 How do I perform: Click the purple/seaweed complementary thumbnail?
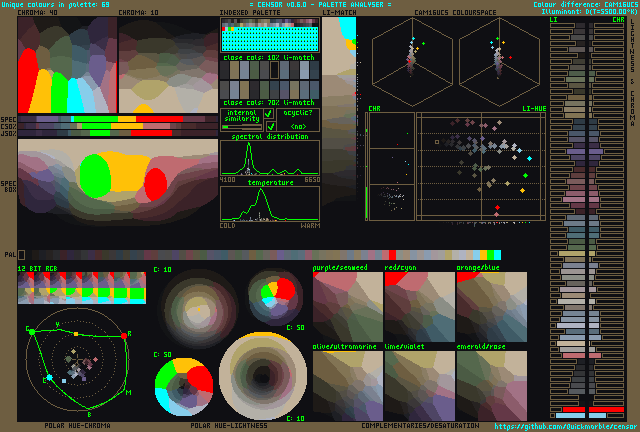(348, 308)
